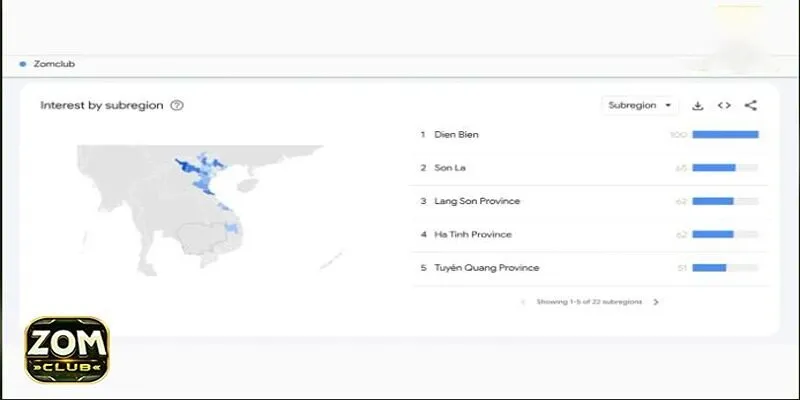Click the caret arrow on the Subregion selector

(668, 106)
